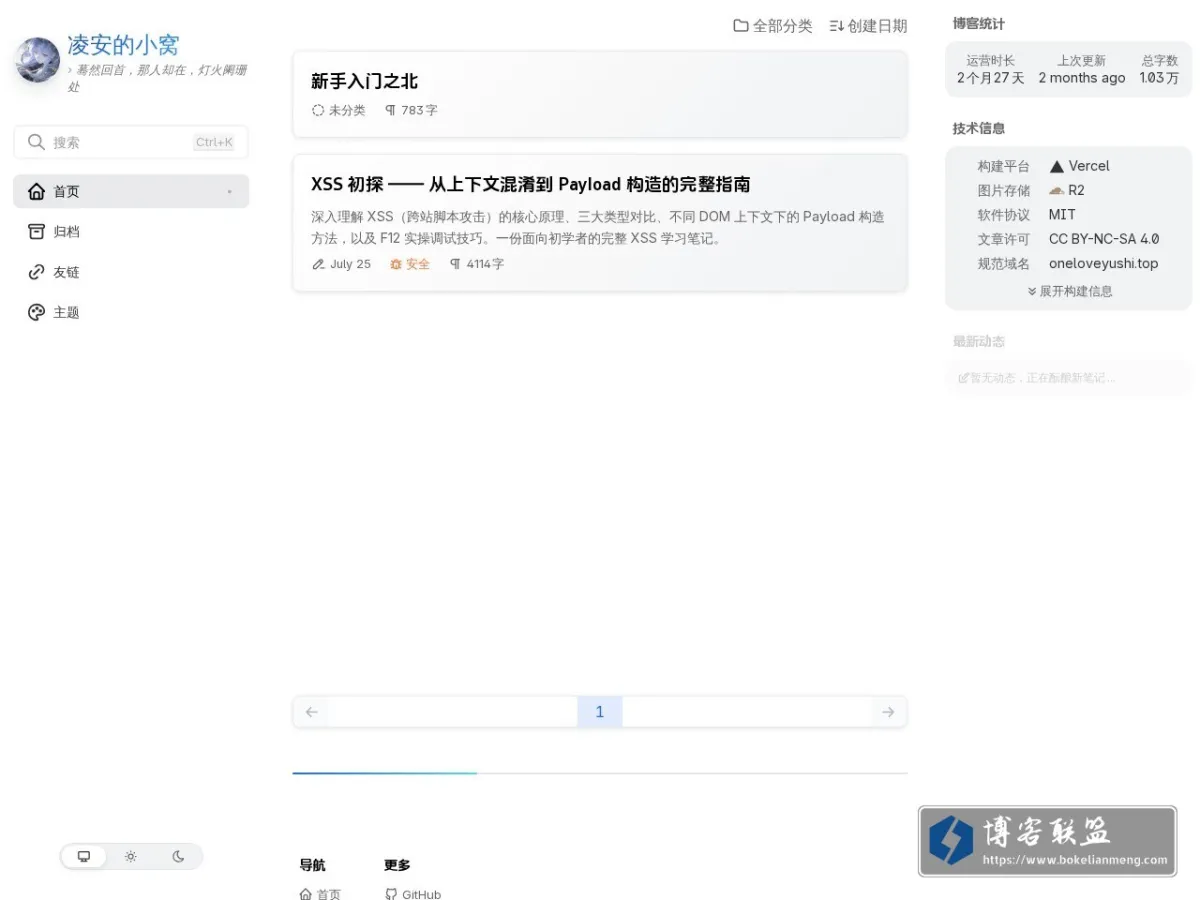Screen dimensions: 1200x900
Task: Click the search box magnifier icon
Action: [36, 142]
